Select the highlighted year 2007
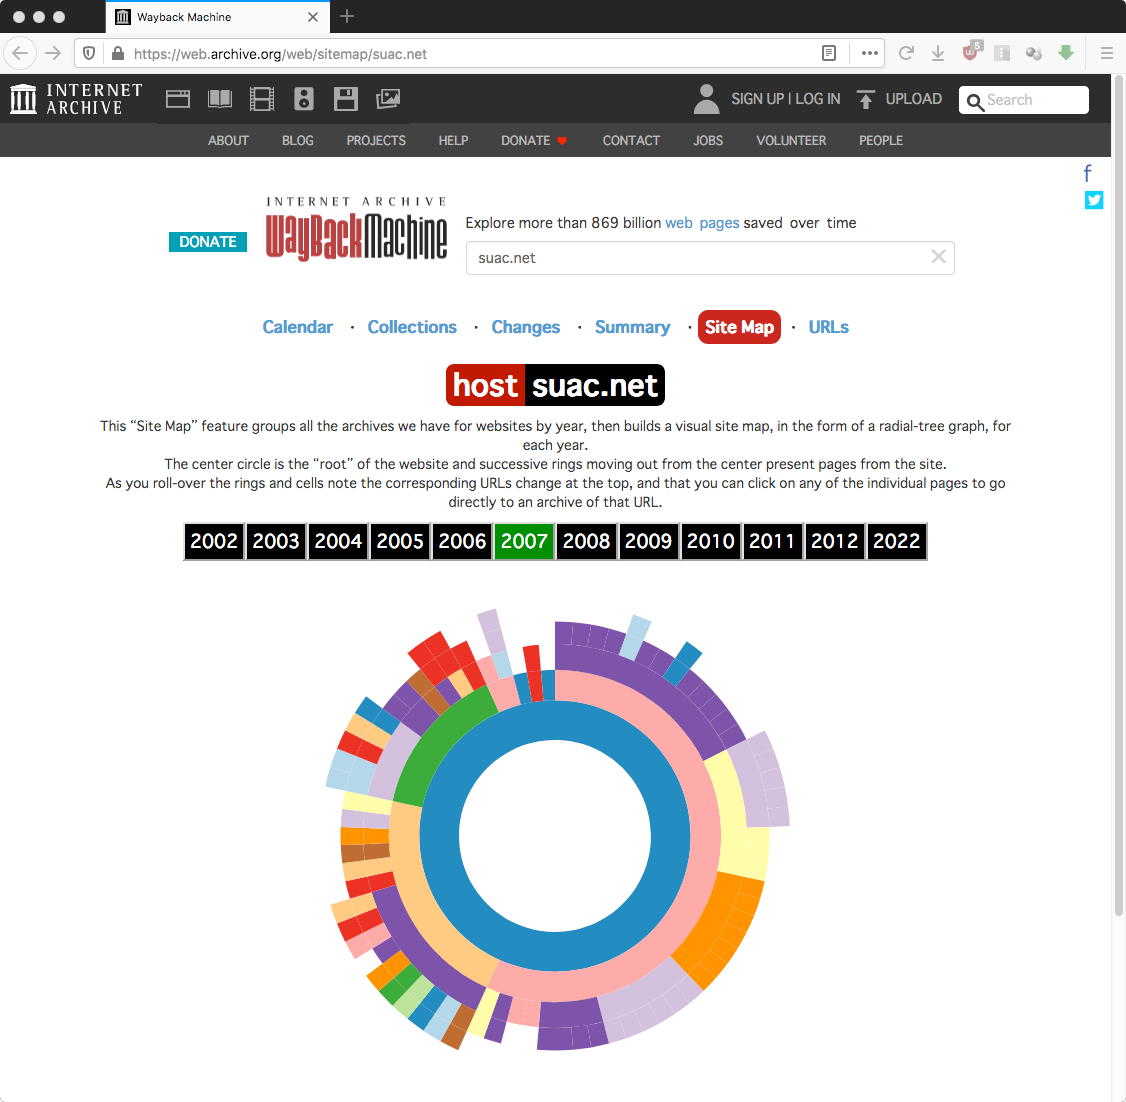Image resolution: width=1126 pixels, height=1102 pixels. [x=524, y=541]
